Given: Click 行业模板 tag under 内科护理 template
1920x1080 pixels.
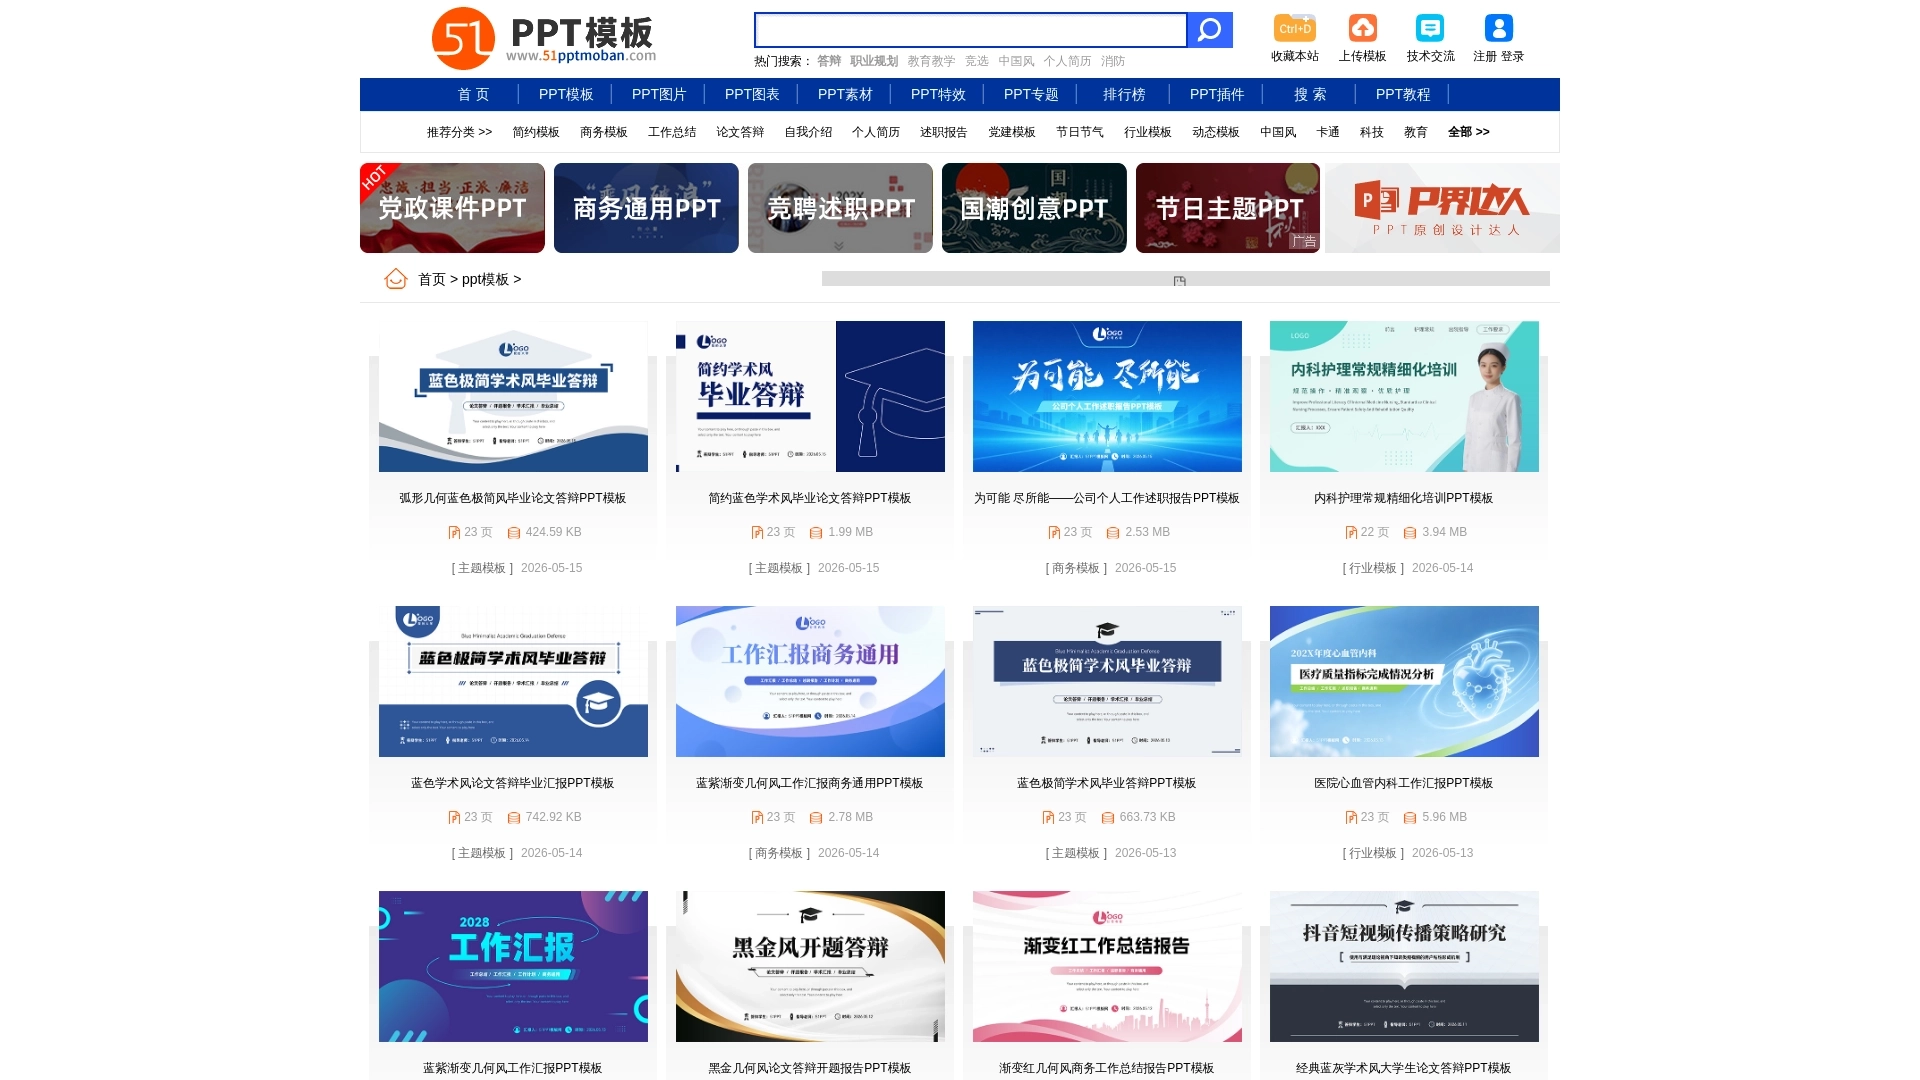Looking at the screenshot, I should (1373, 568).
